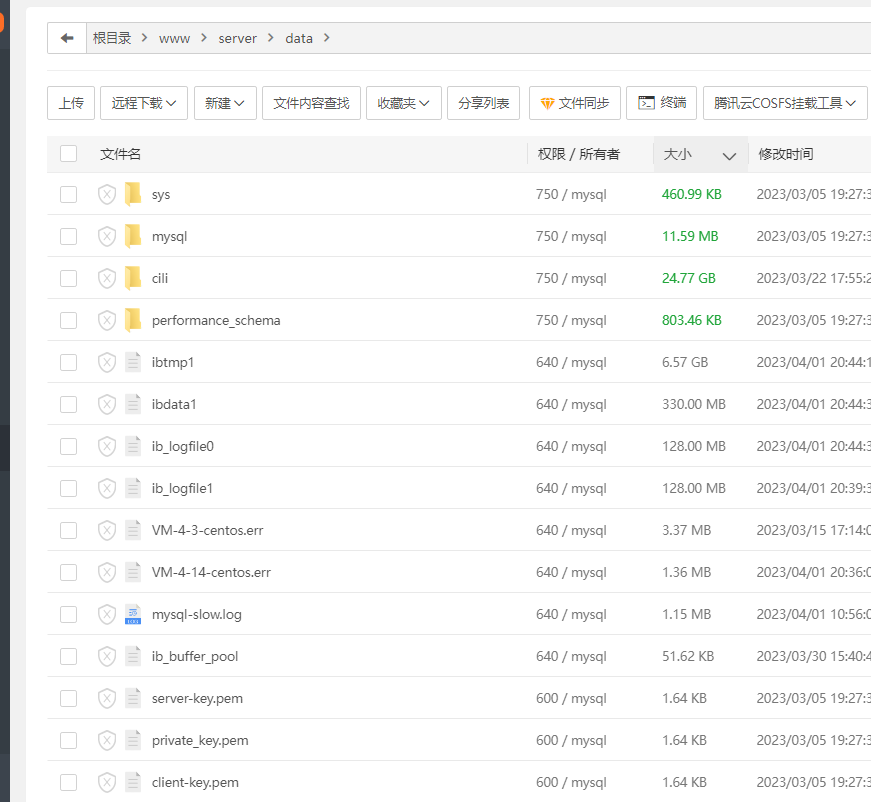This screenshot has width=871, height=802.
Task: Click the shield icon for server-key.pem
Action: [x=107, y=698]
